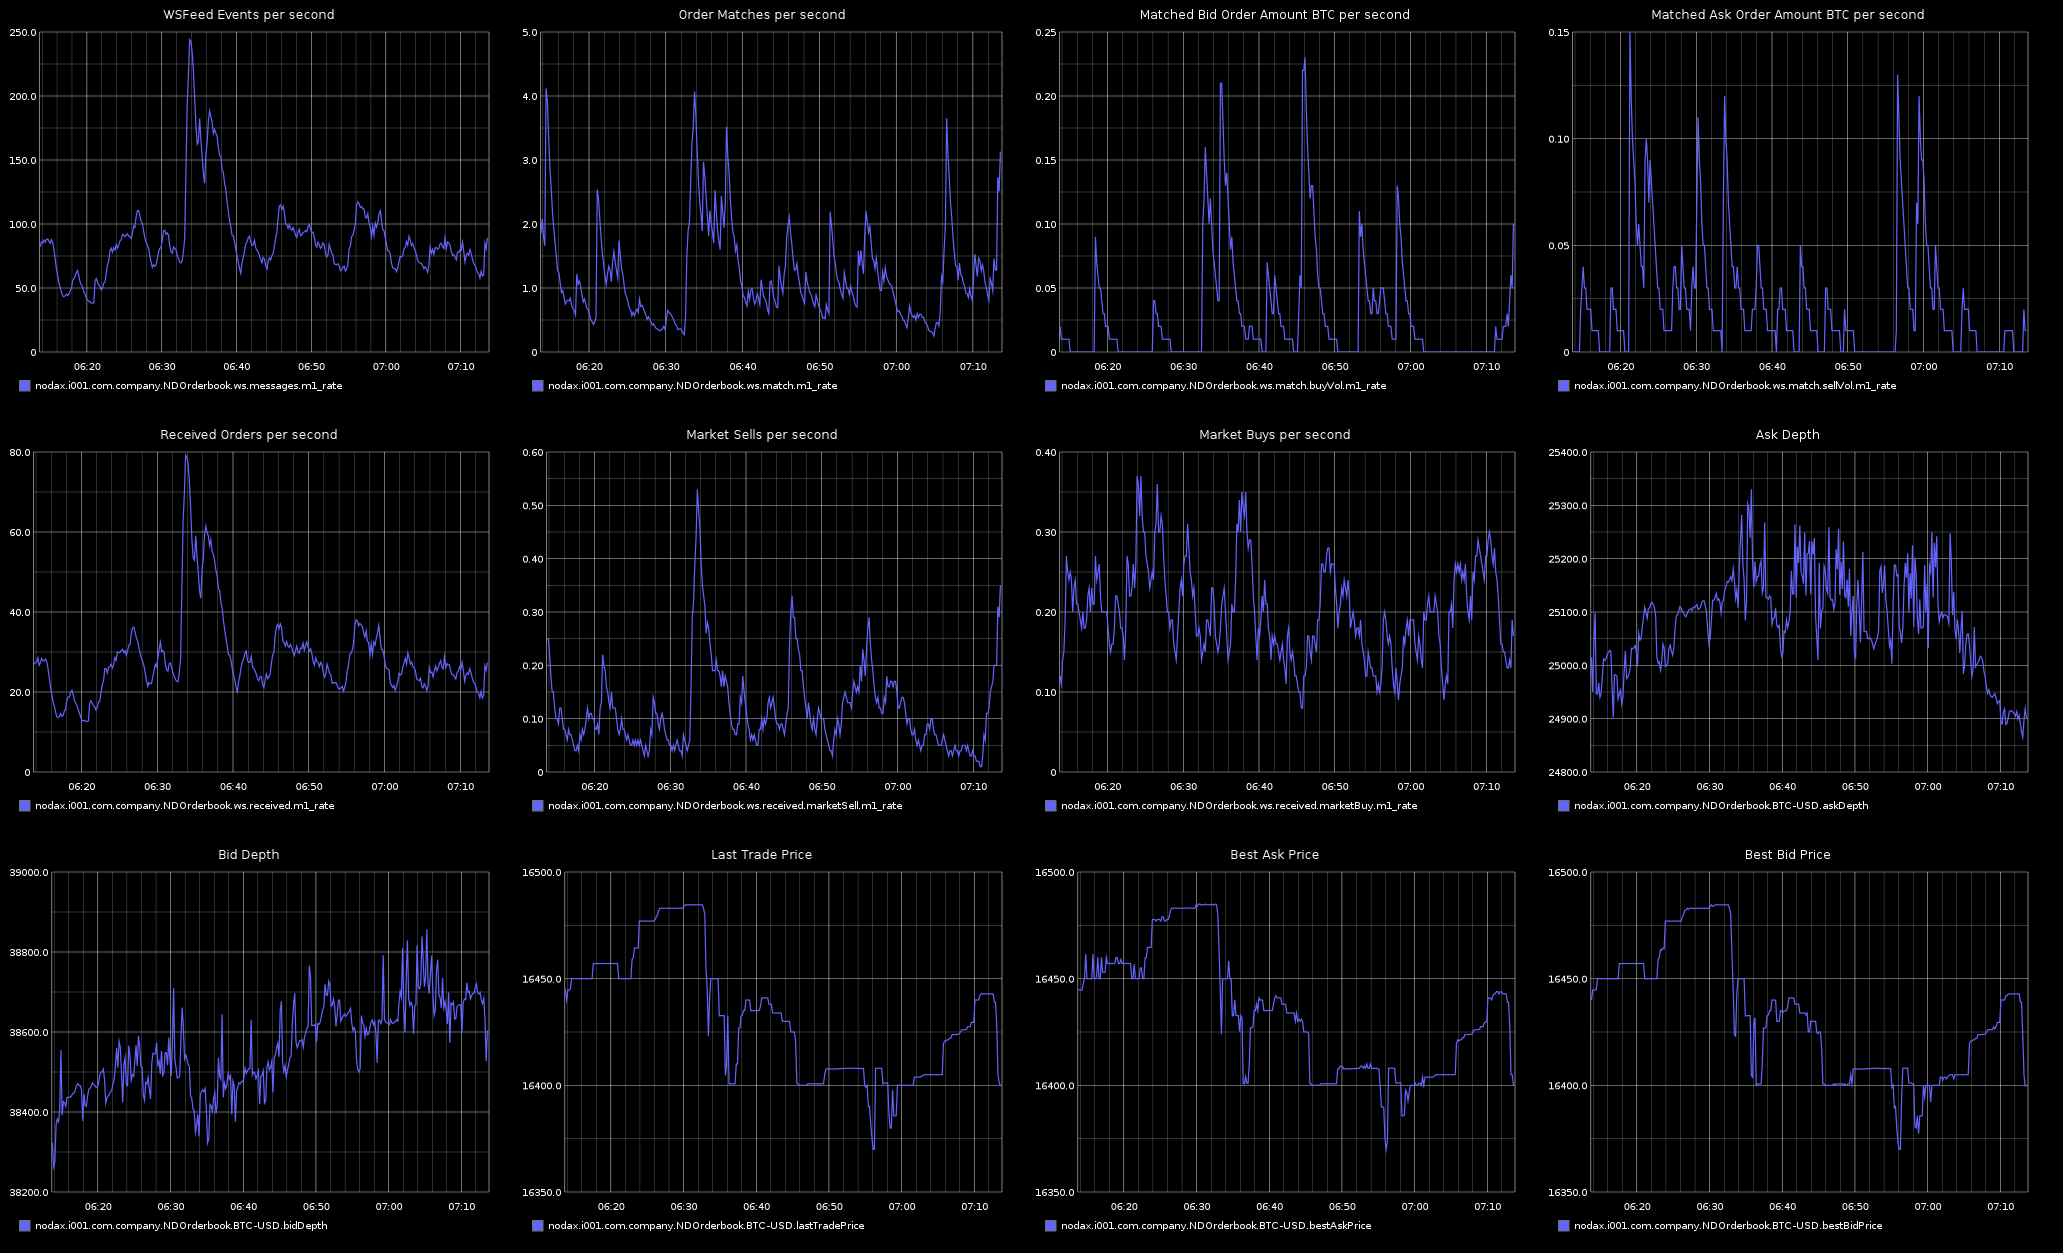This screenshot has width=2063, height=1253.
Task: Select the 'Received Orders per second' chart title
Action: (249, 435)
